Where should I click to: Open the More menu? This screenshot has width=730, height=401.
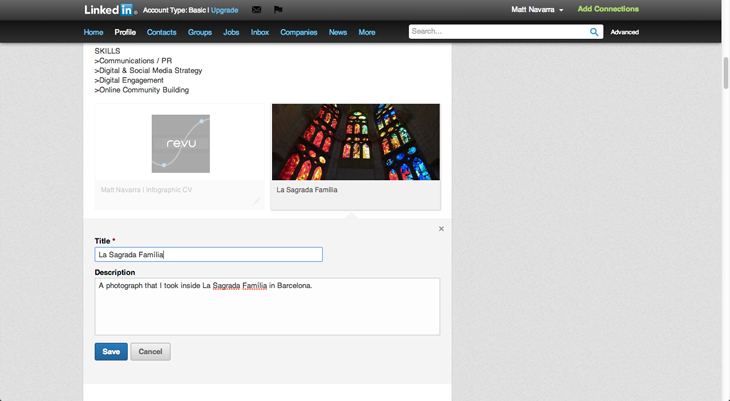(367, 32)
